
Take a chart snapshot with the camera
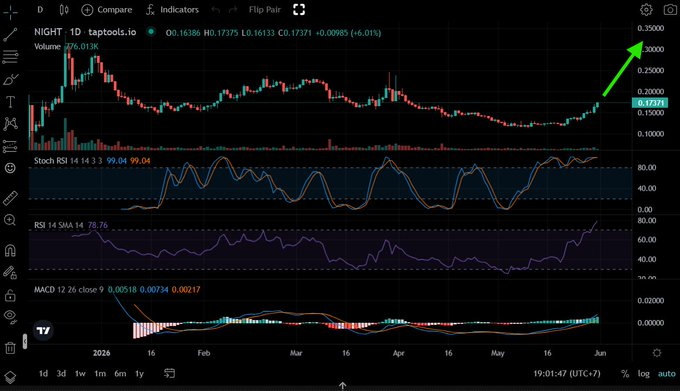(x=670, y=10)
